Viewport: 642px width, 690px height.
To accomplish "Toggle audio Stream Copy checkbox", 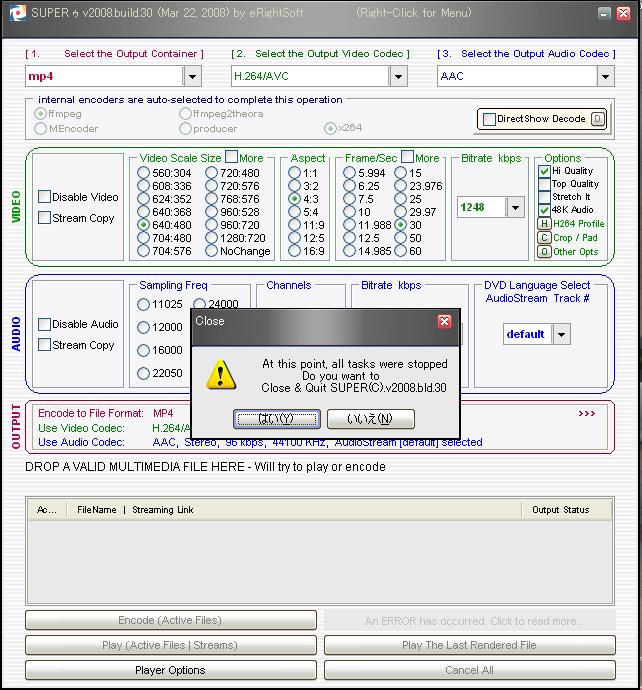I will pyautogui.click(x=44, y=345).
